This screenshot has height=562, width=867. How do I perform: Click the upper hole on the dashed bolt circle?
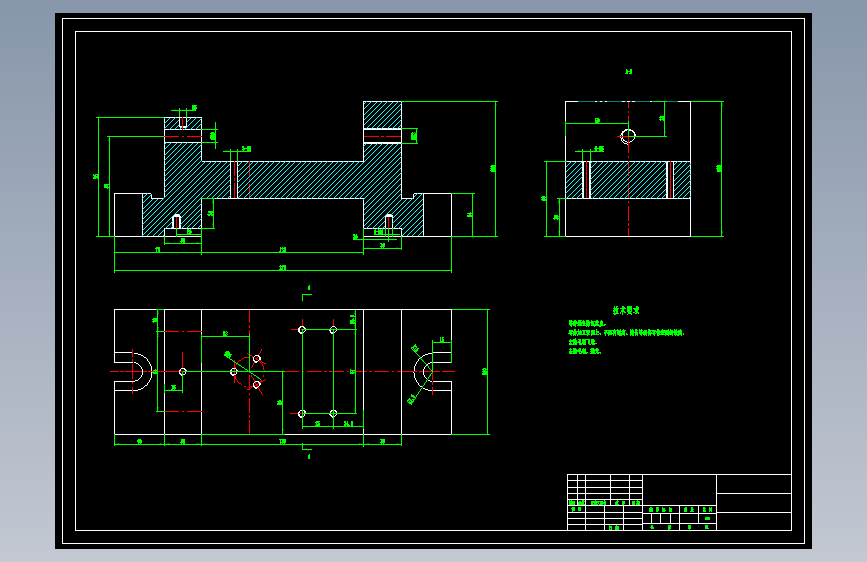(257, 359)
